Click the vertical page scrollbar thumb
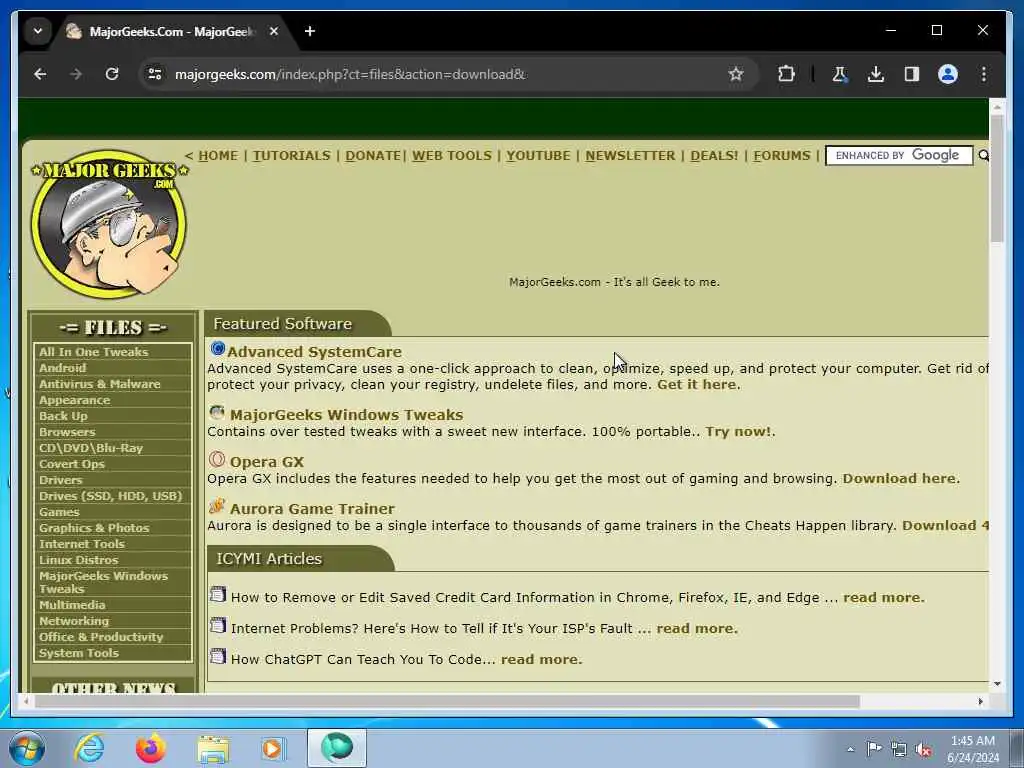This screenshot has width=1024, height=768. point(997,178)
